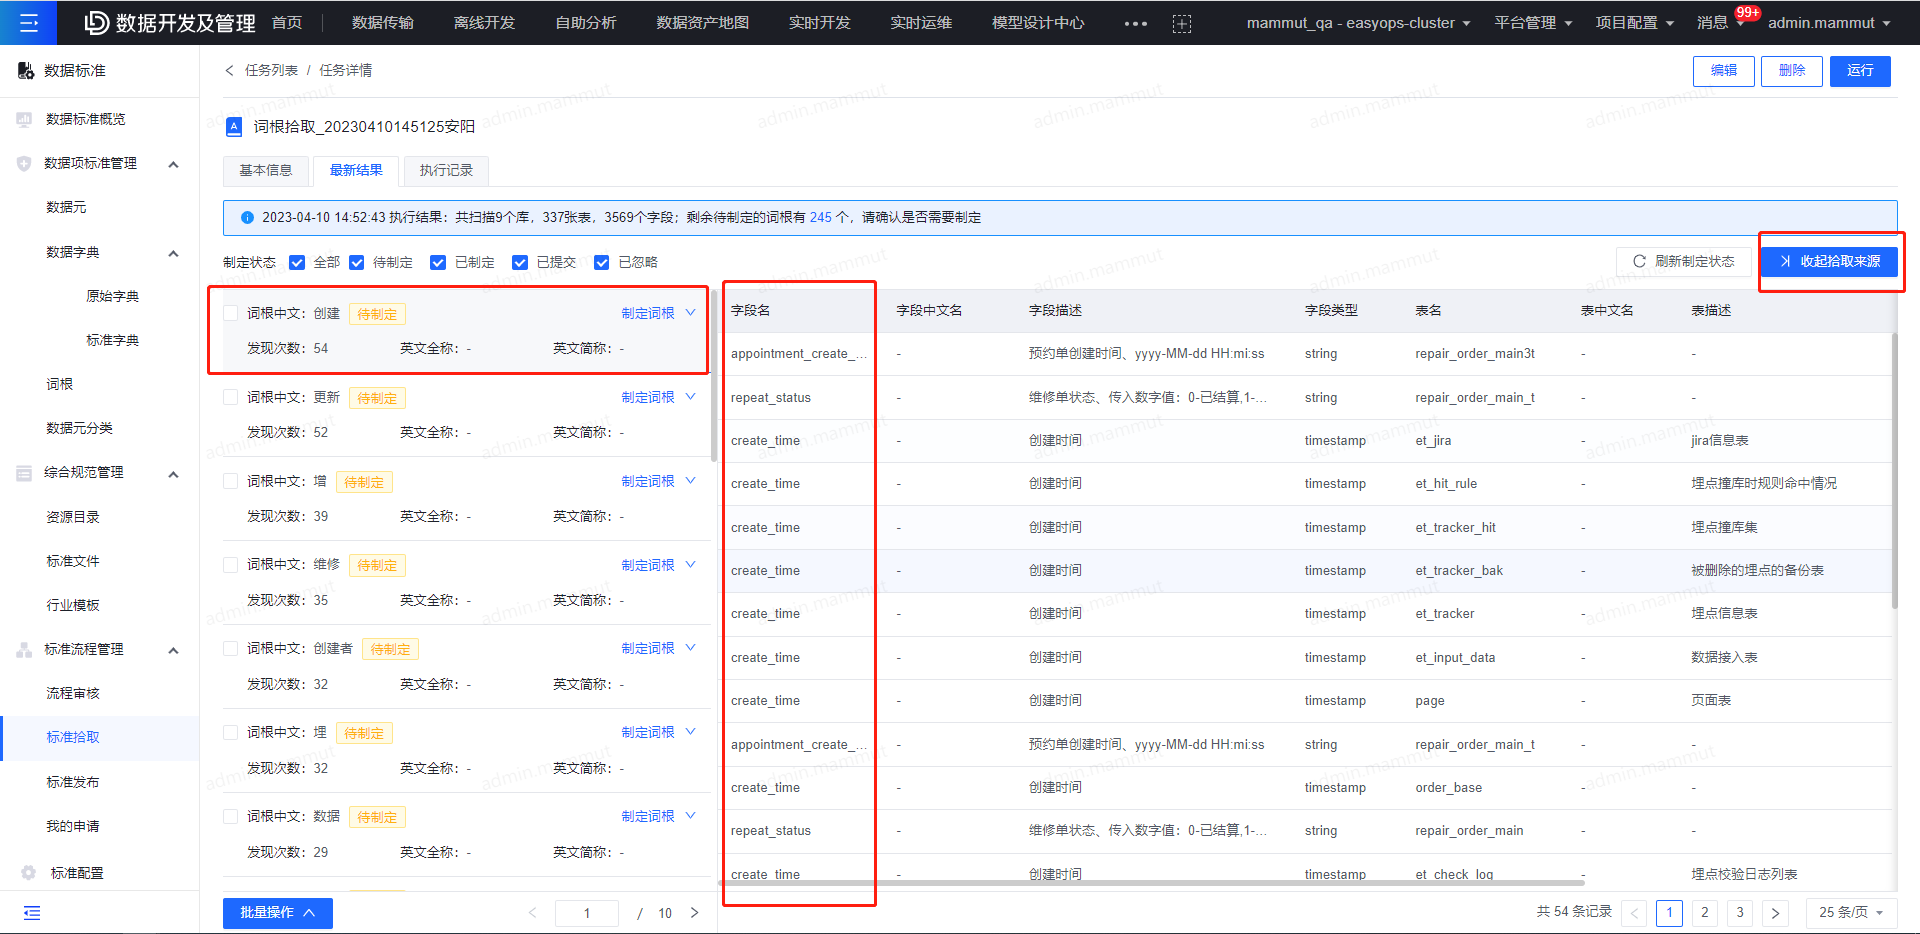Open cluster selector mammut_qa - easyops-cluster
The width and height of the screenshot is (1920, 934).
(1358, 22)
